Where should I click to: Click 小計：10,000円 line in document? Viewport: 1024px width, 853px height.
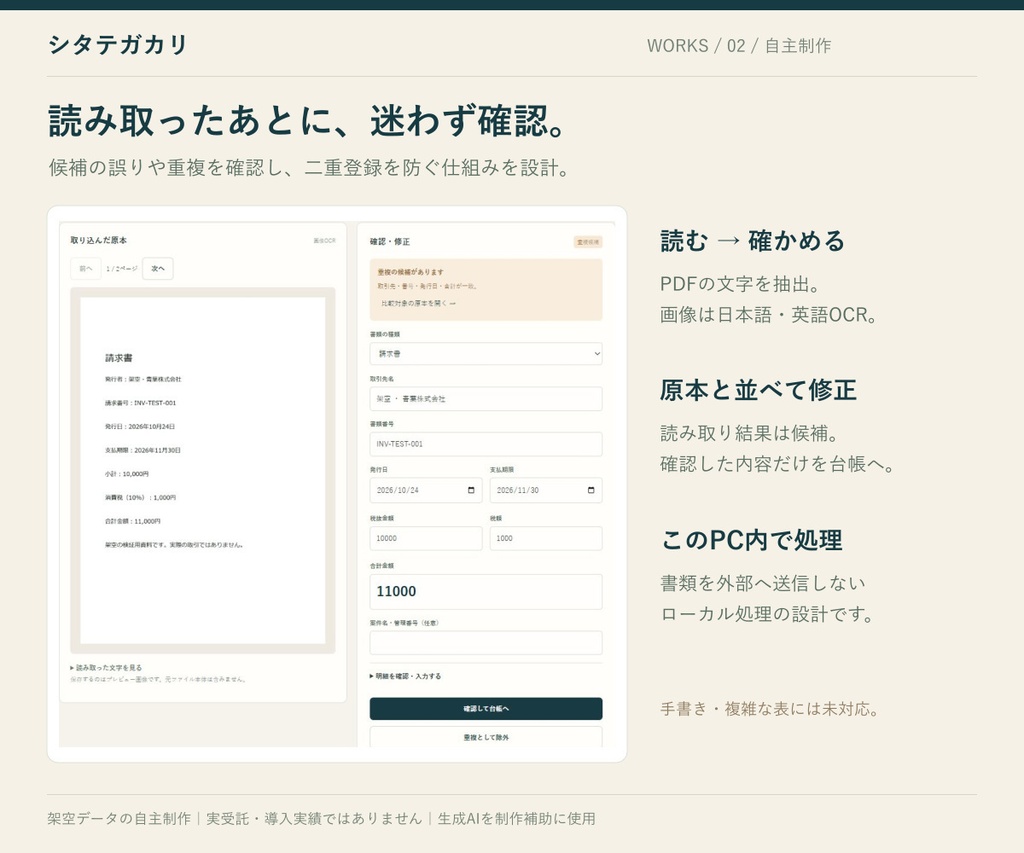pyautogui.click(x=127, y=474)
